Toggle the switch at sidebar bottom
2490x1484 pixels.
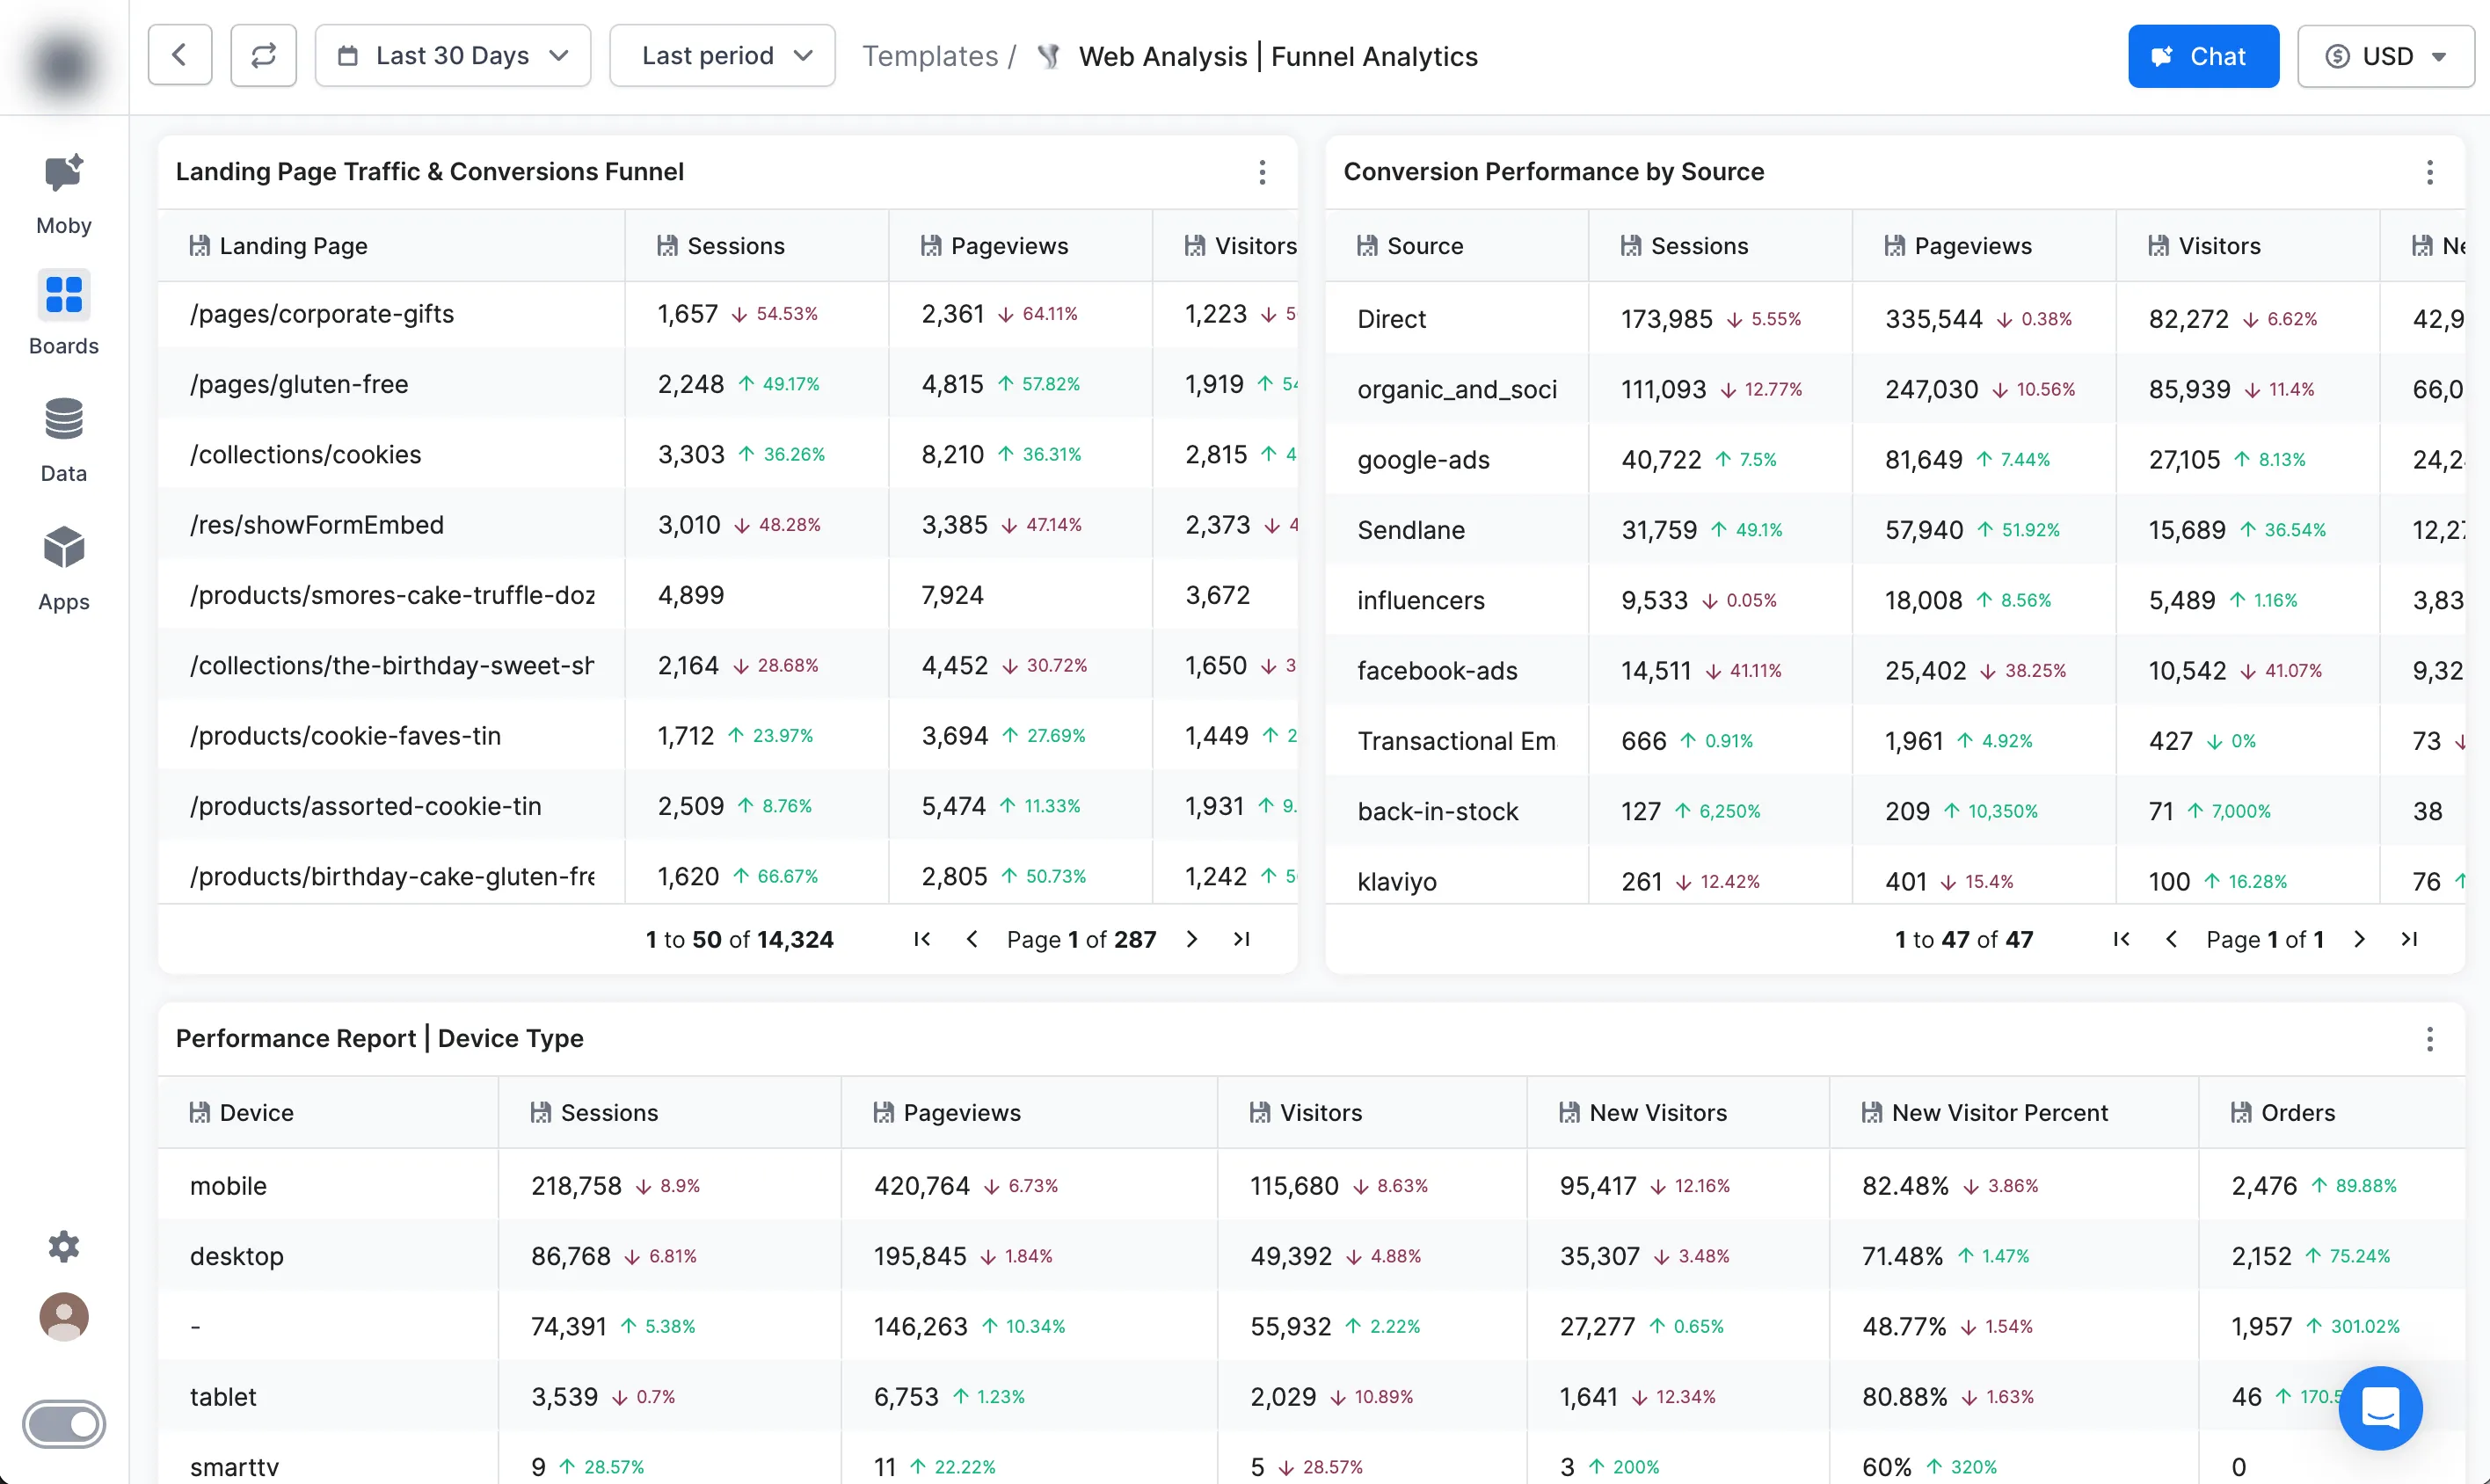(x=63, y=1423)
